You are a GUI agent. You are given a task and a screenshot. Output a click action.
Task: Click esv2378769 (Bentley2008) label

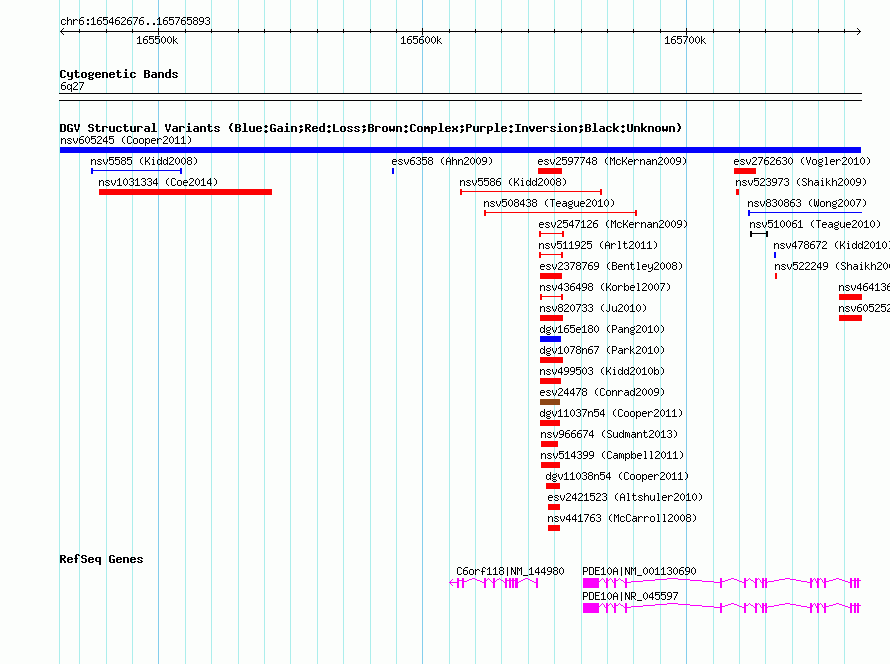coord(611,266)
